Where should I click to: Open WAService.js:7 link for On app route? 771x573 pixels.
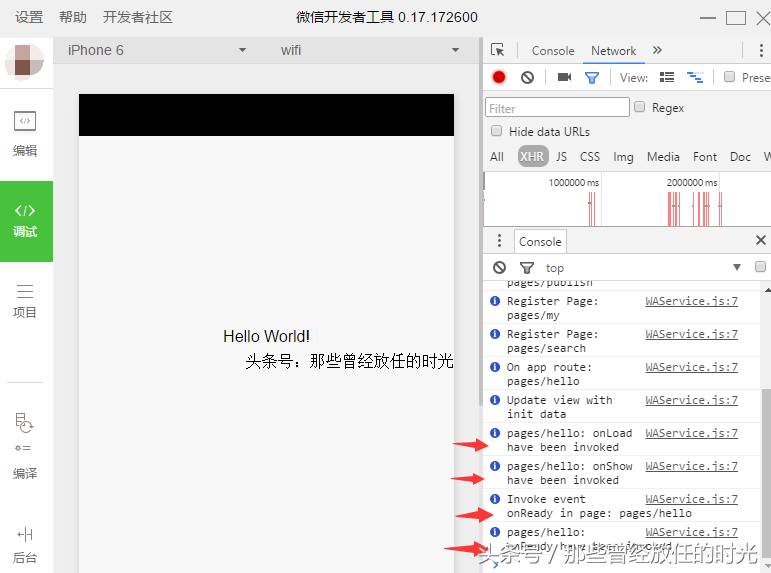pyautogui.click(x=691, y=367)
